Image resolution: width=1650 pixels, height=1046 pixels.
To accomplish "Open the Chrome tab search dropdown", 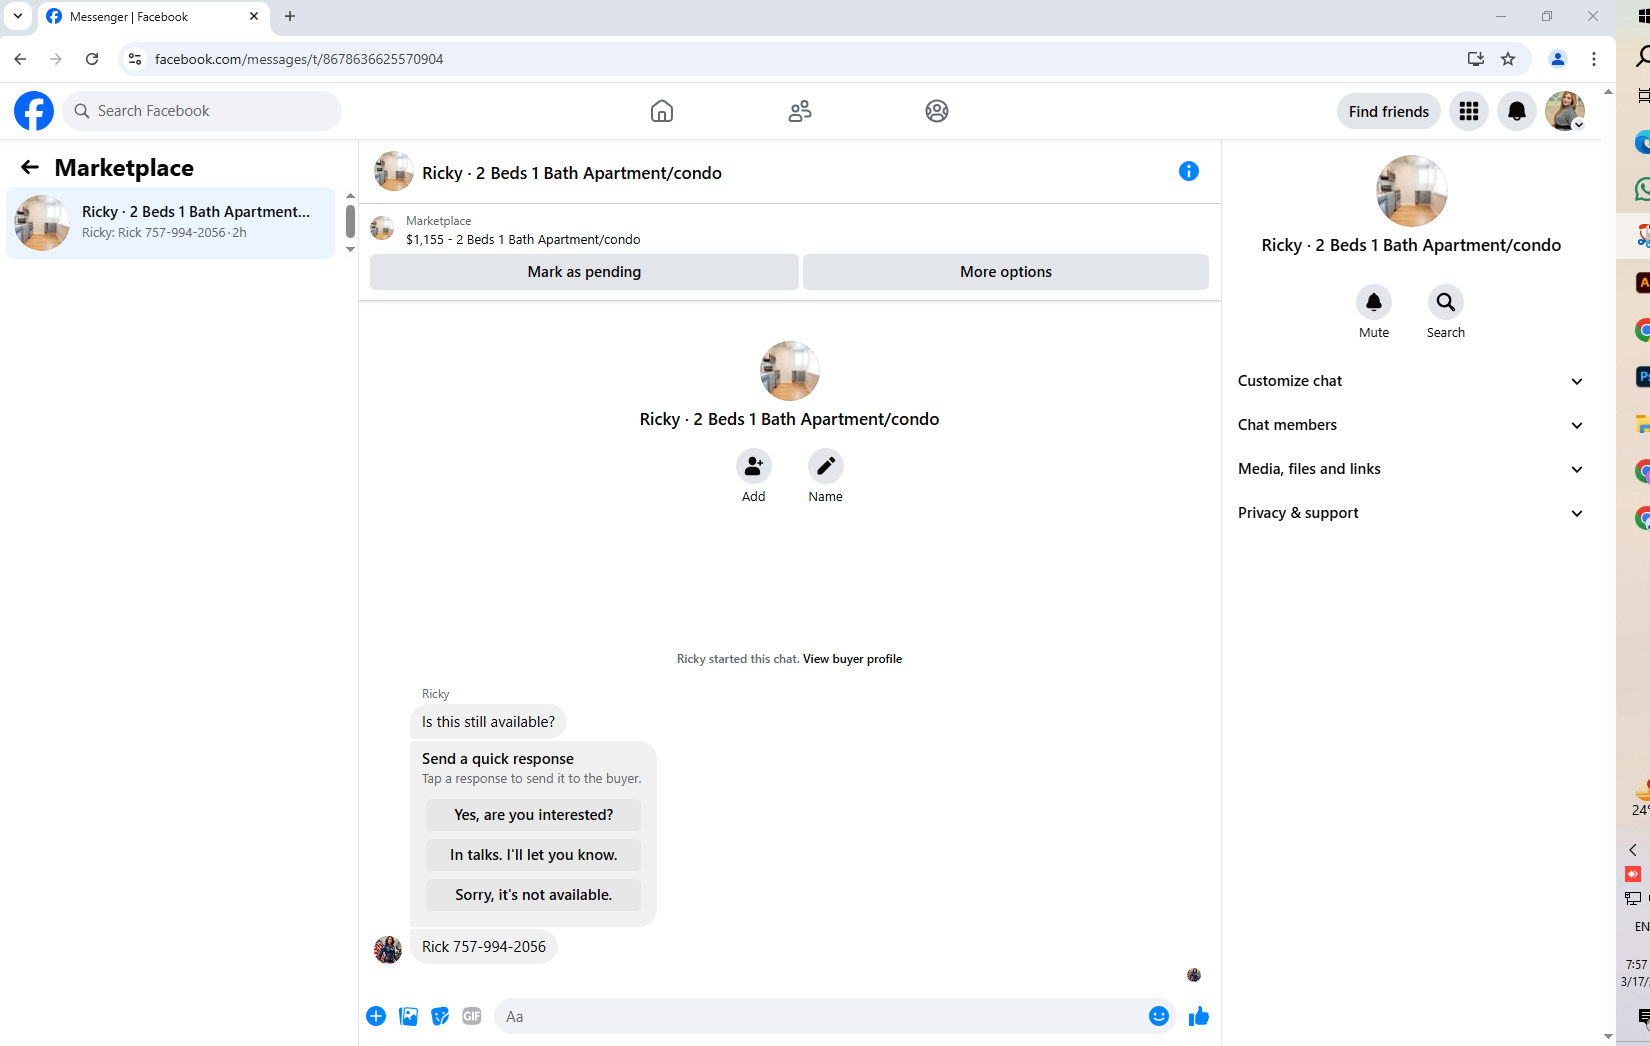I will (x=18, y=16).
